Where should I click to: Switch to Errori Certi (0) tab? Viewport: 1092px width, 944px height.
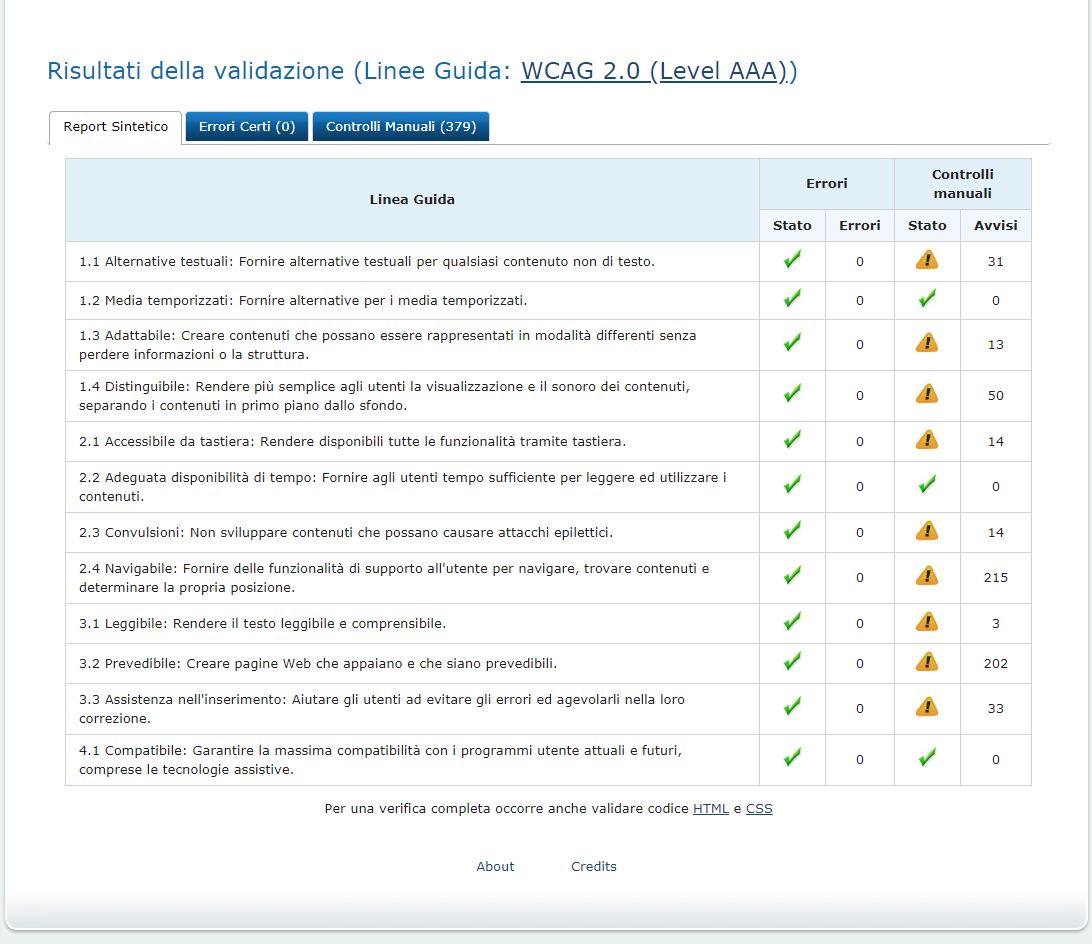[x=247, y=127]
